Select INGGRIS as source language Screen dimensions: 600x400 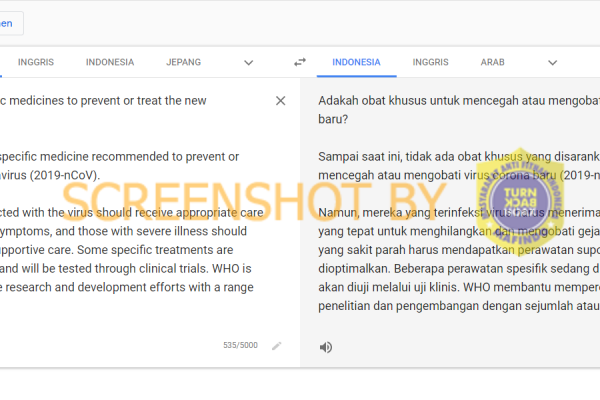tap(36, 62)
